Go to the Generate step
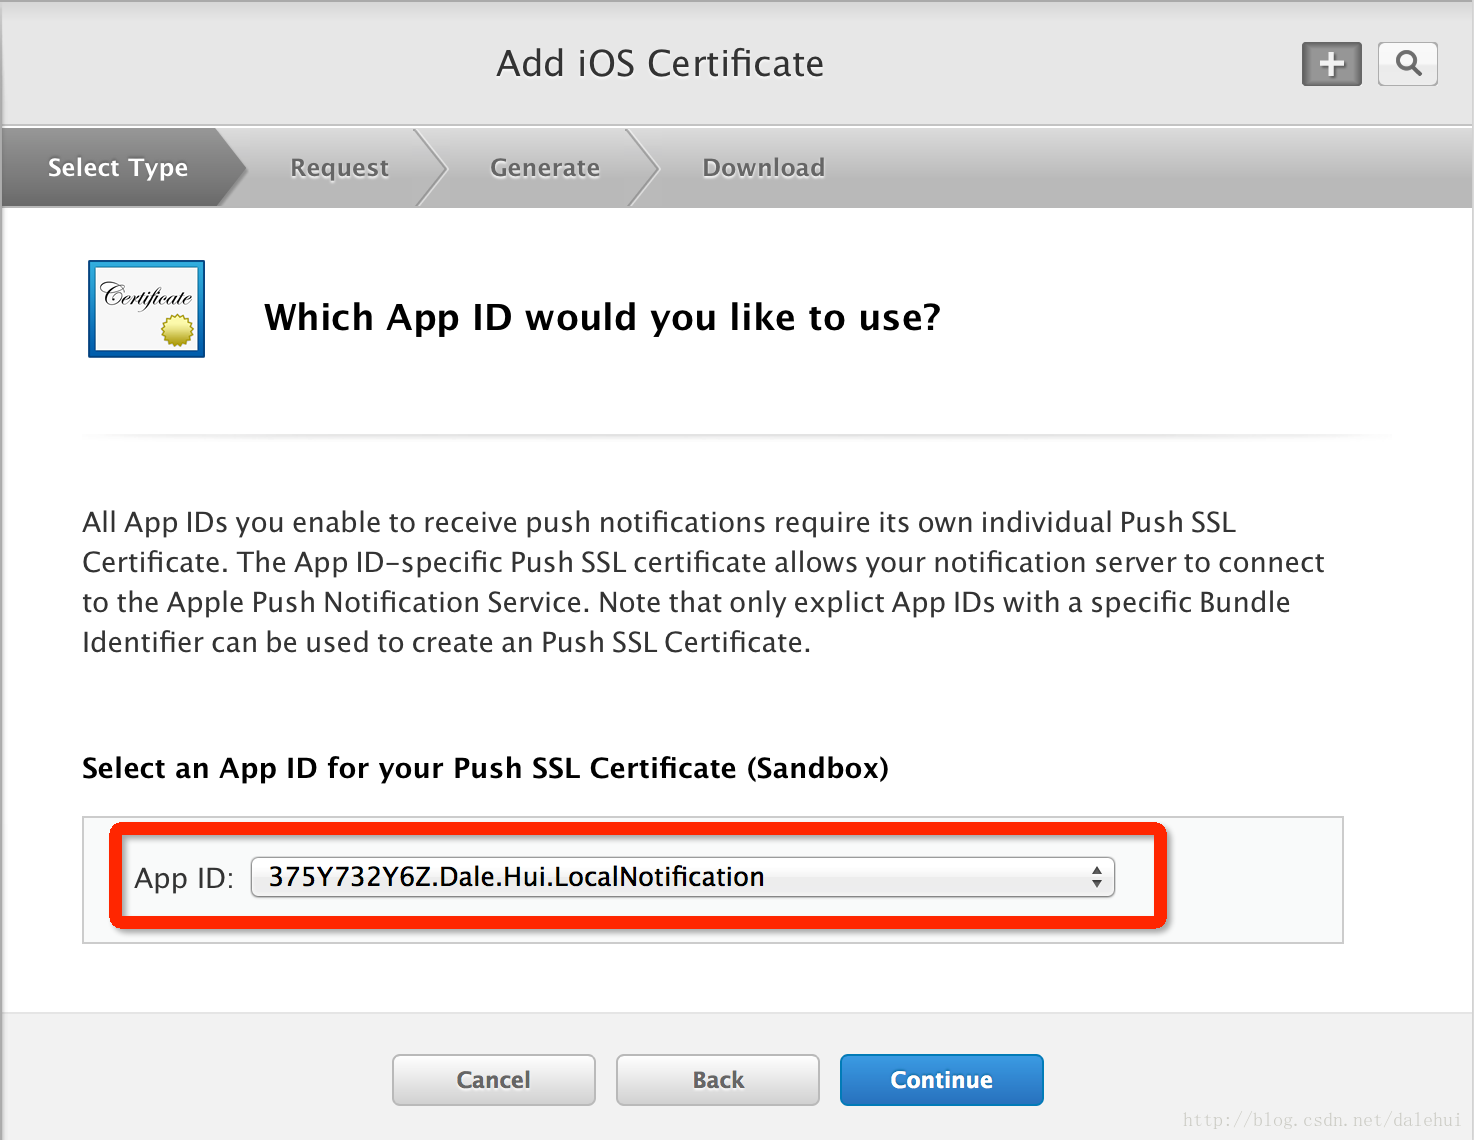 (545, 167)
